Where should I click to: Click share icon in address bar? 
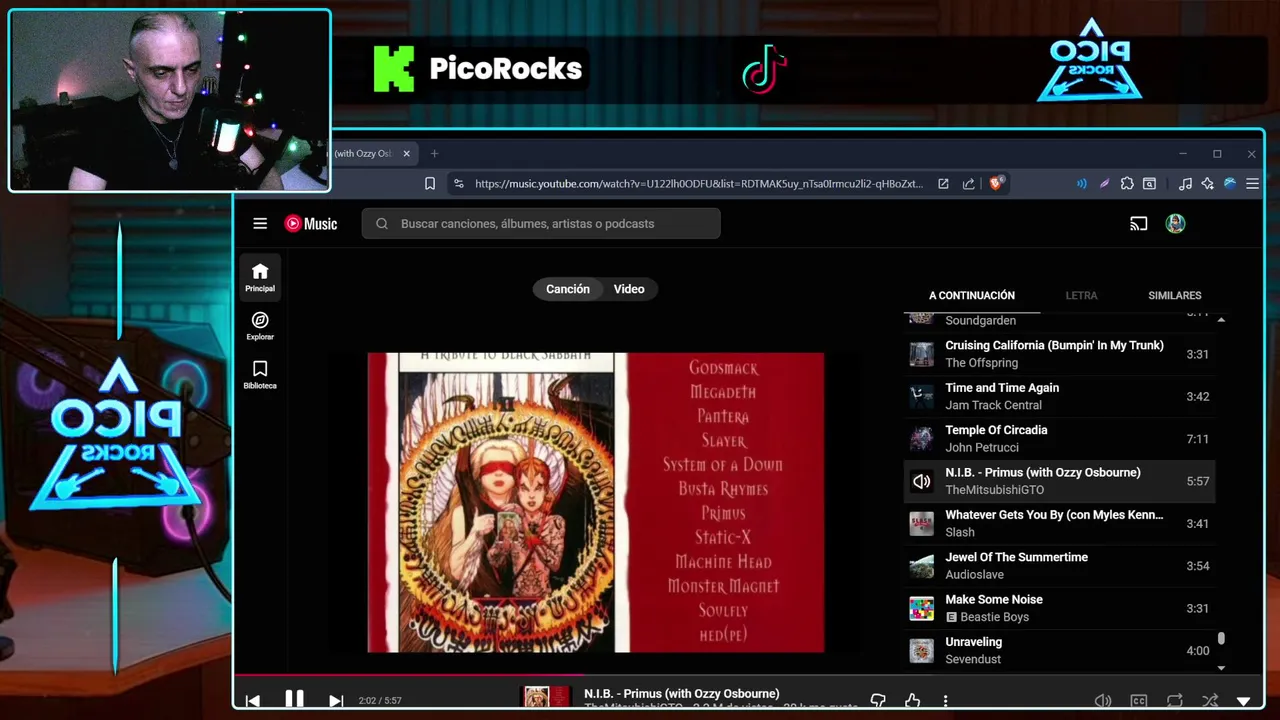pos(968,184)
